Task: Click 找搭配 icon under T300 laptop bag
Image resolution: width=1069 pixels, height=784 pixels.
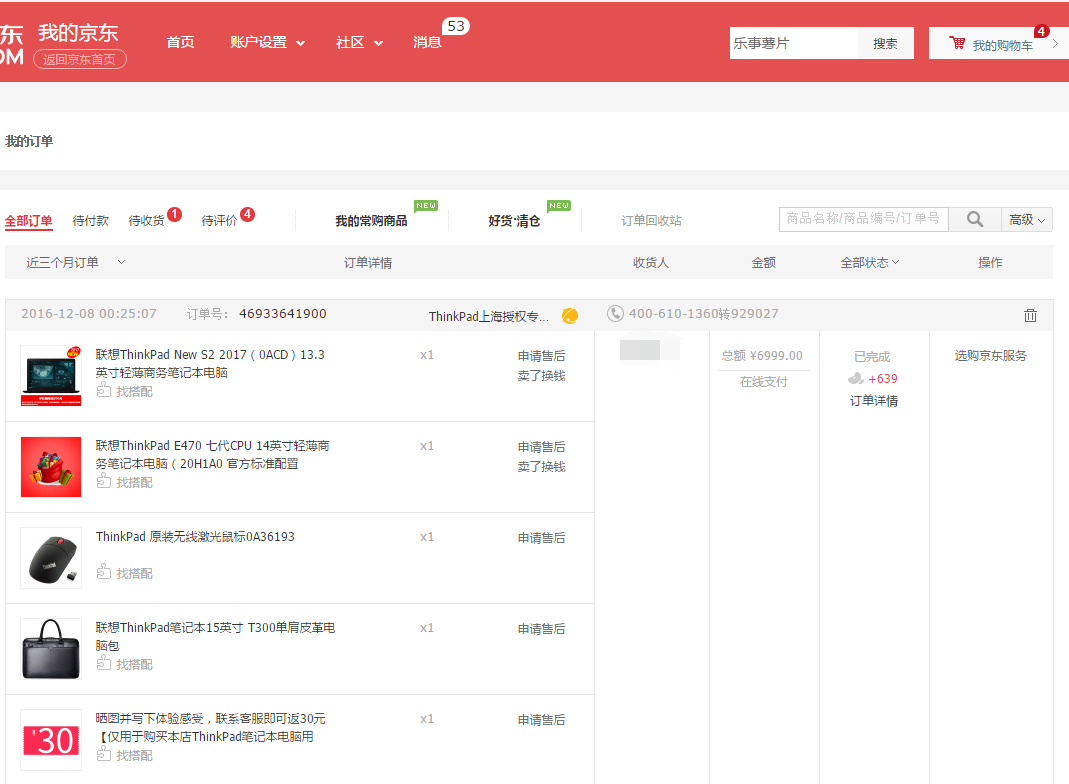Action: [x=104, y=663]
